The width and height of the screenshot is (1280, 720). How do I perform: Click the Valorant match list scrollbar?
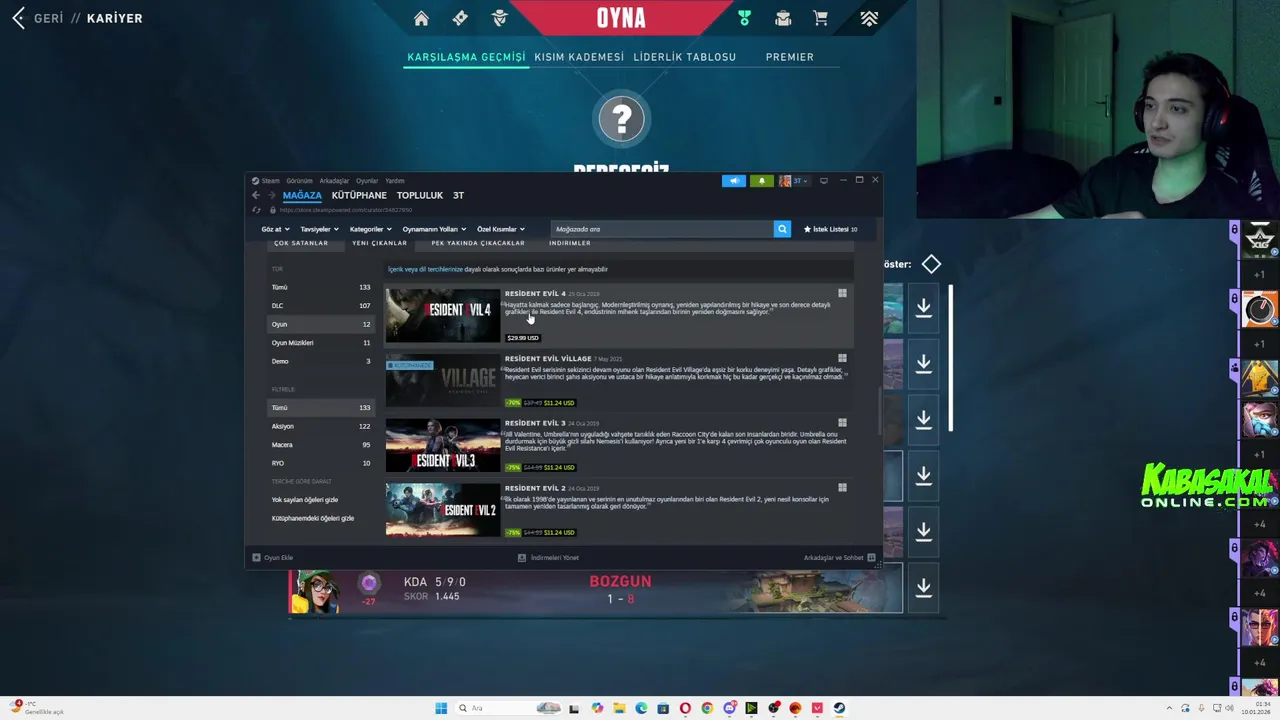click(950, 358)
